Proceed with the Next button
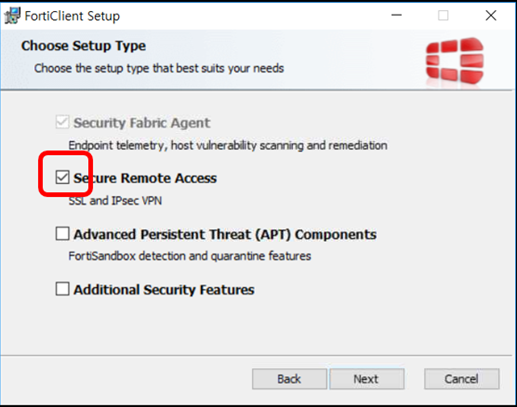Image resolution: width=517 pixels, height=407 pixels. pyautogui.click(x=367, y=379)
